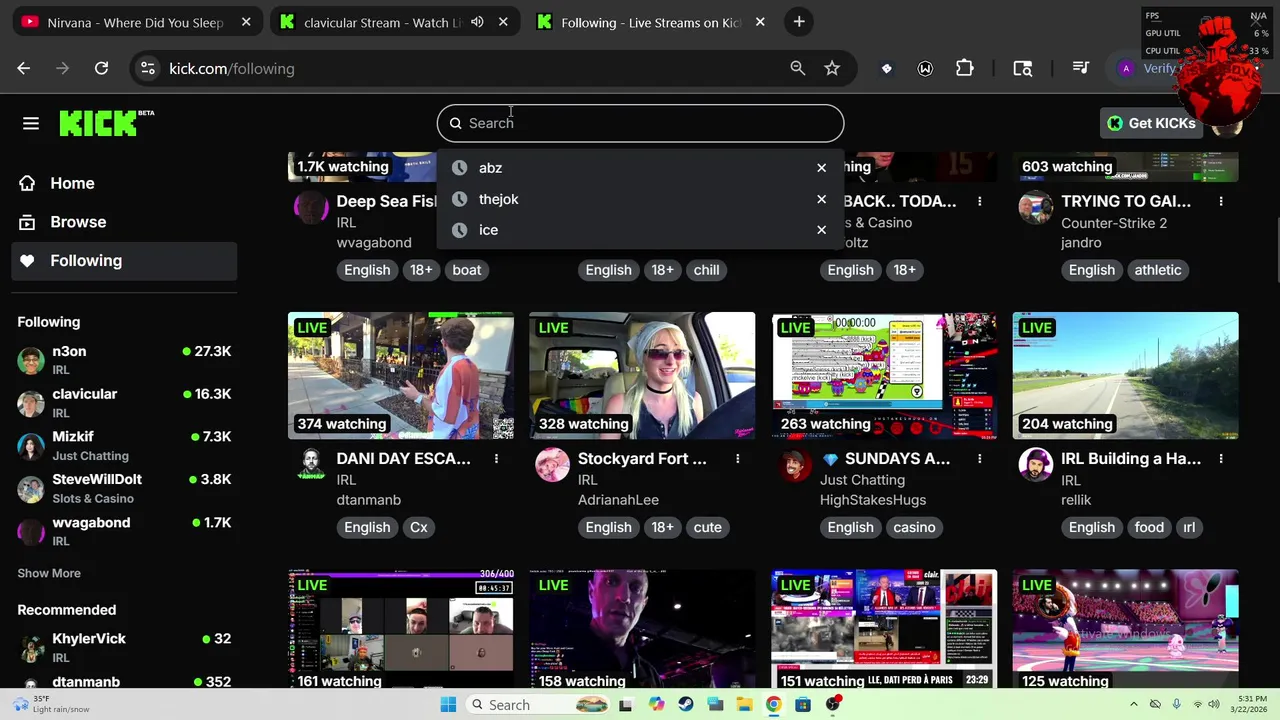Image resolution: width=1280 pixels, height=720 pixels.
Task: Open dtanmanb in Recommended list
Action: [x=124, y=682]
